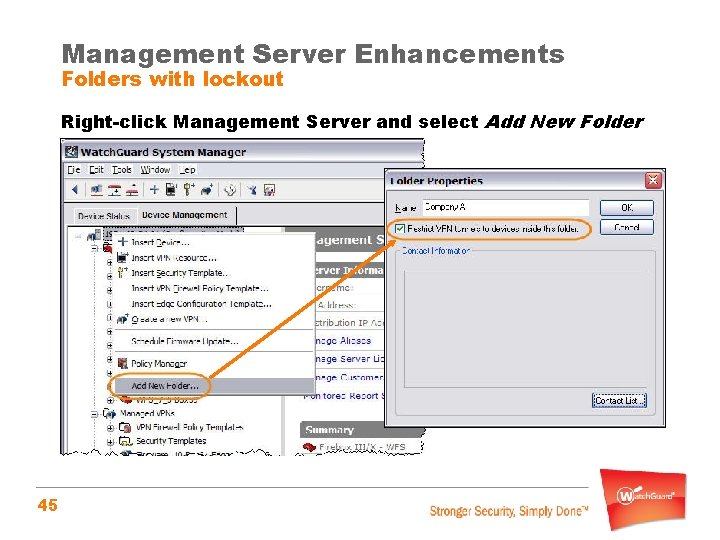Screen dimensions: 720x540
Task: Click the connect to device toolbar icon
Action: pos(96,190)
